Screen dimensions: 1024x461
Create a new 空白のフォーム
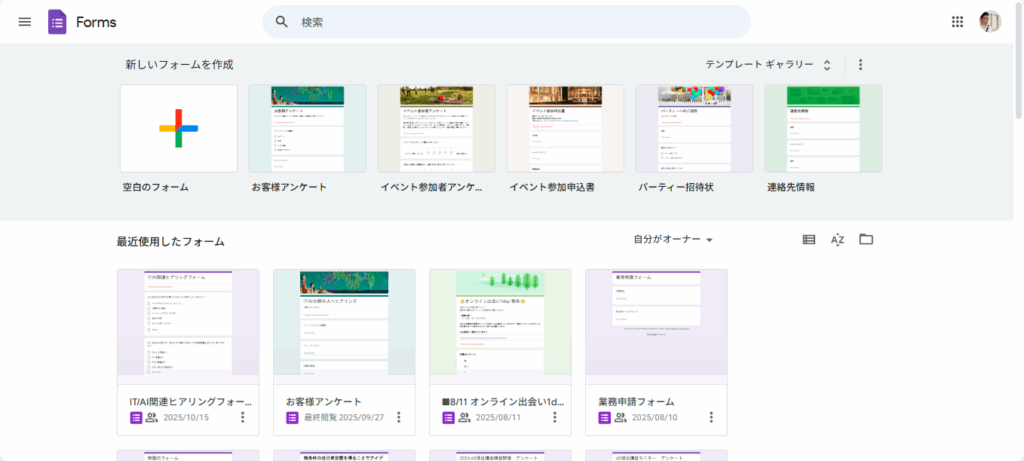click(x=179, y=129)
